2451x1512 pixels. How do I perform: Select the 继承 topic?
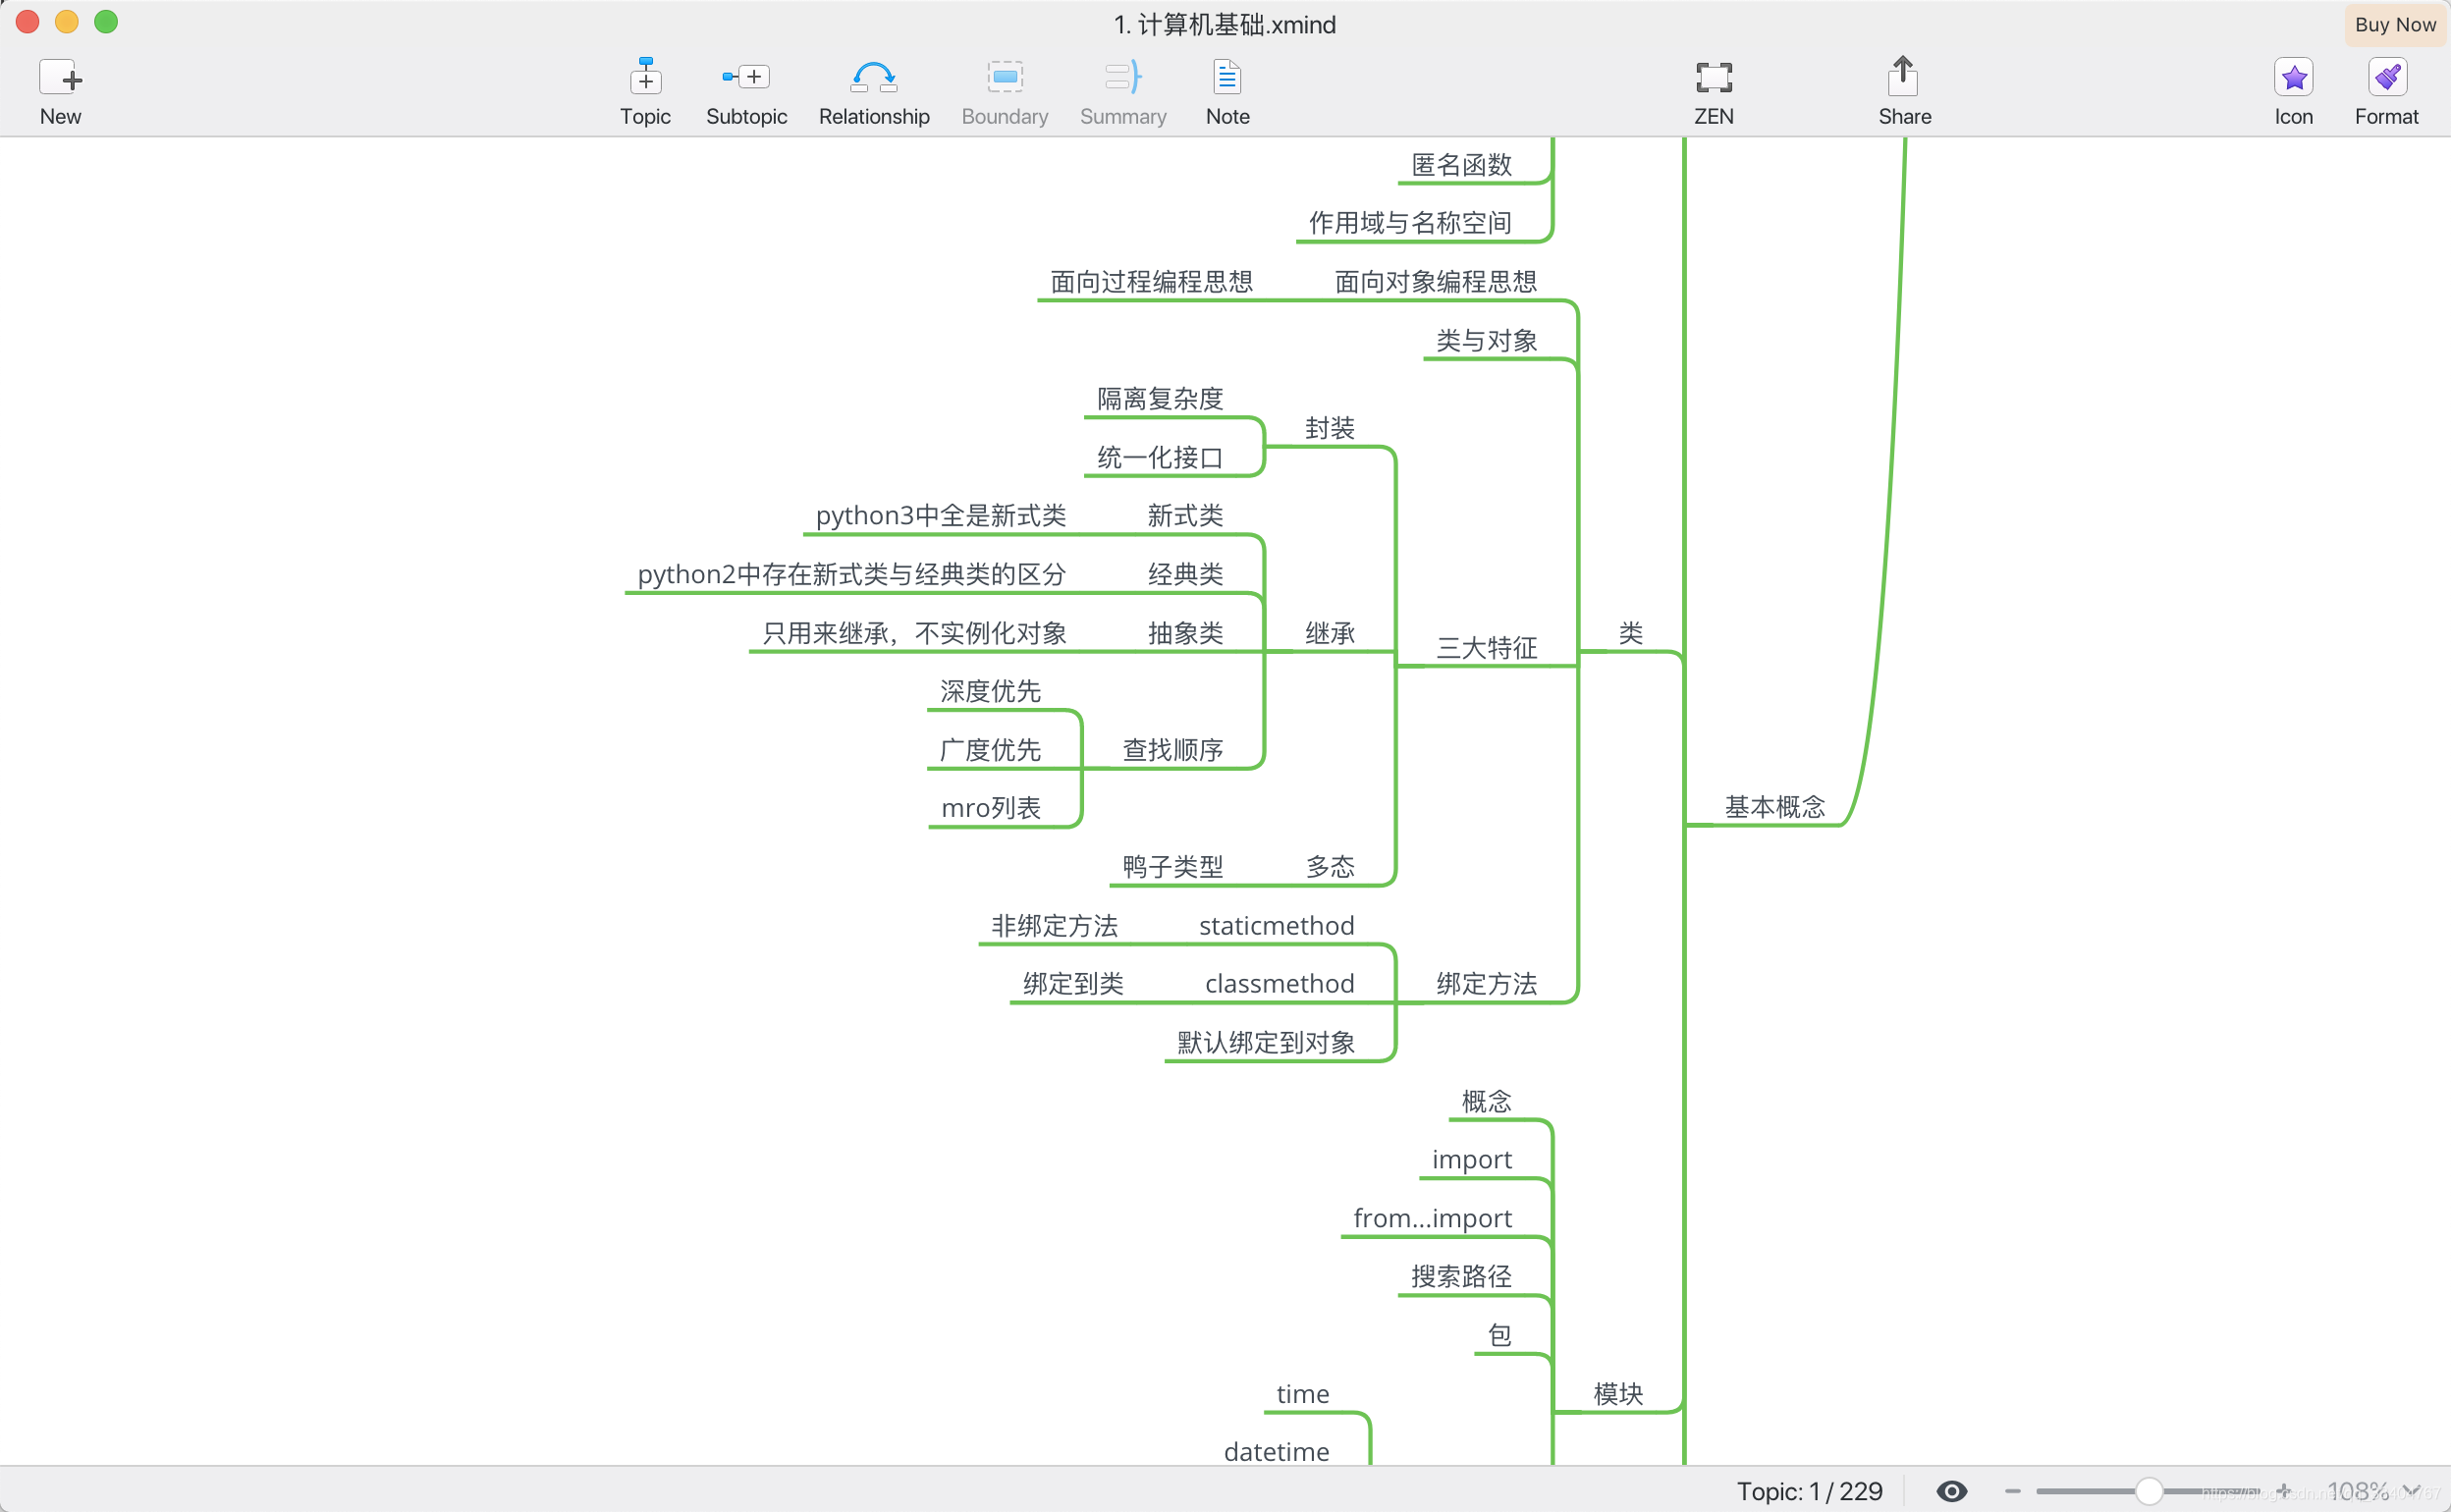(1329, 633)
